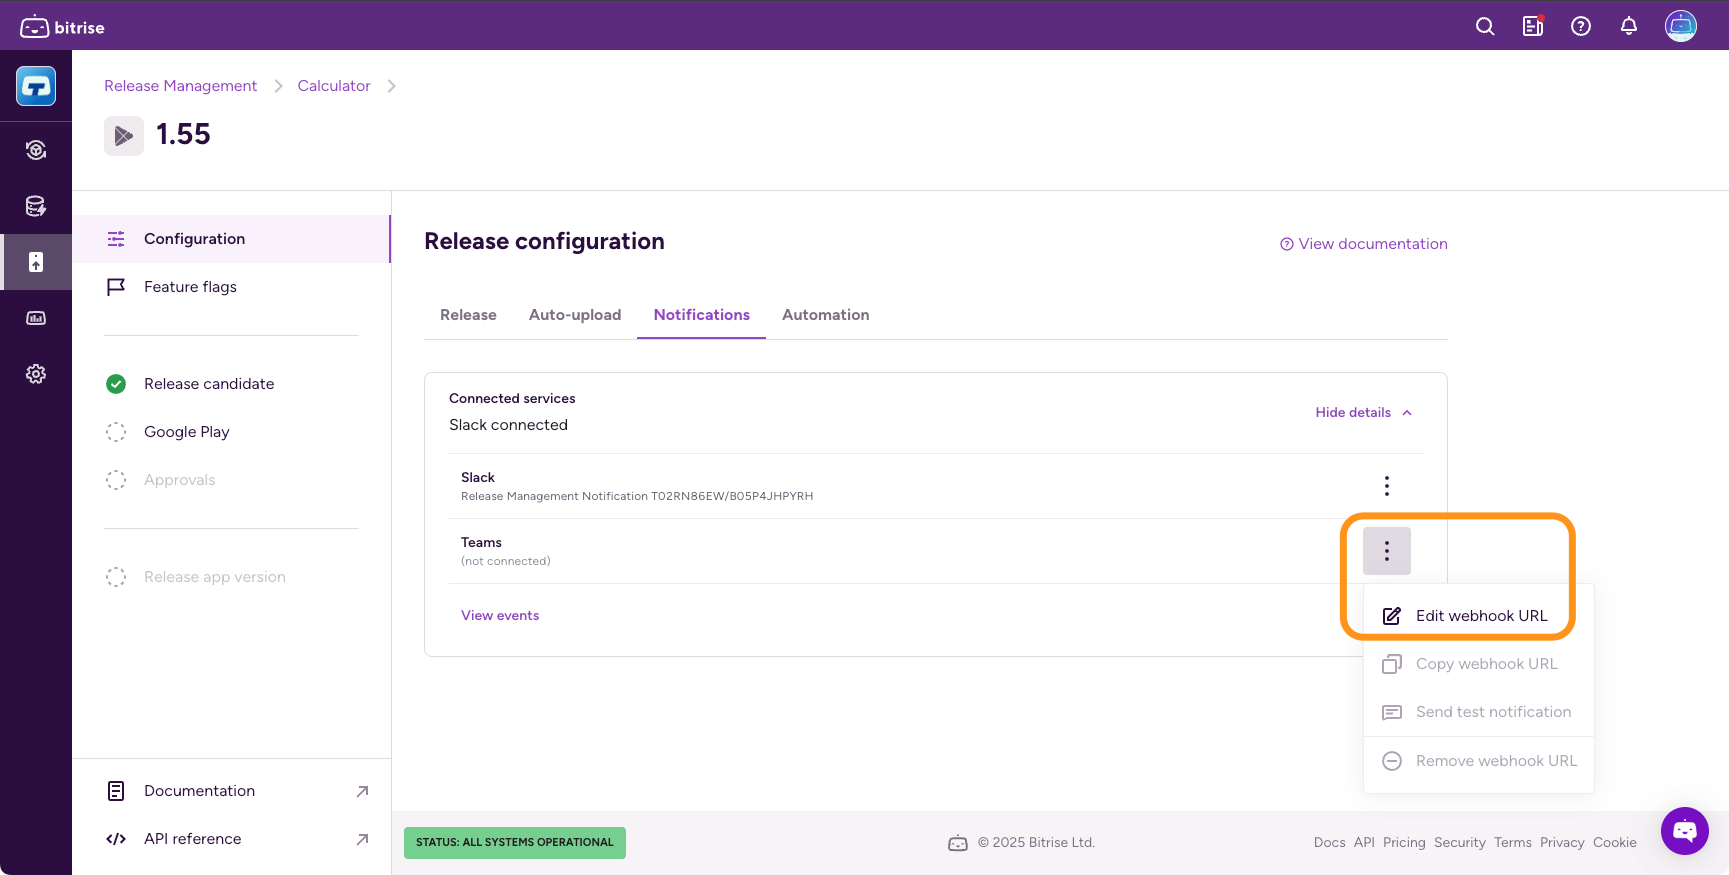Open the search magnifier icon
The height and width of the screenshot is (875, 1729).
[x=1485, y=27]
